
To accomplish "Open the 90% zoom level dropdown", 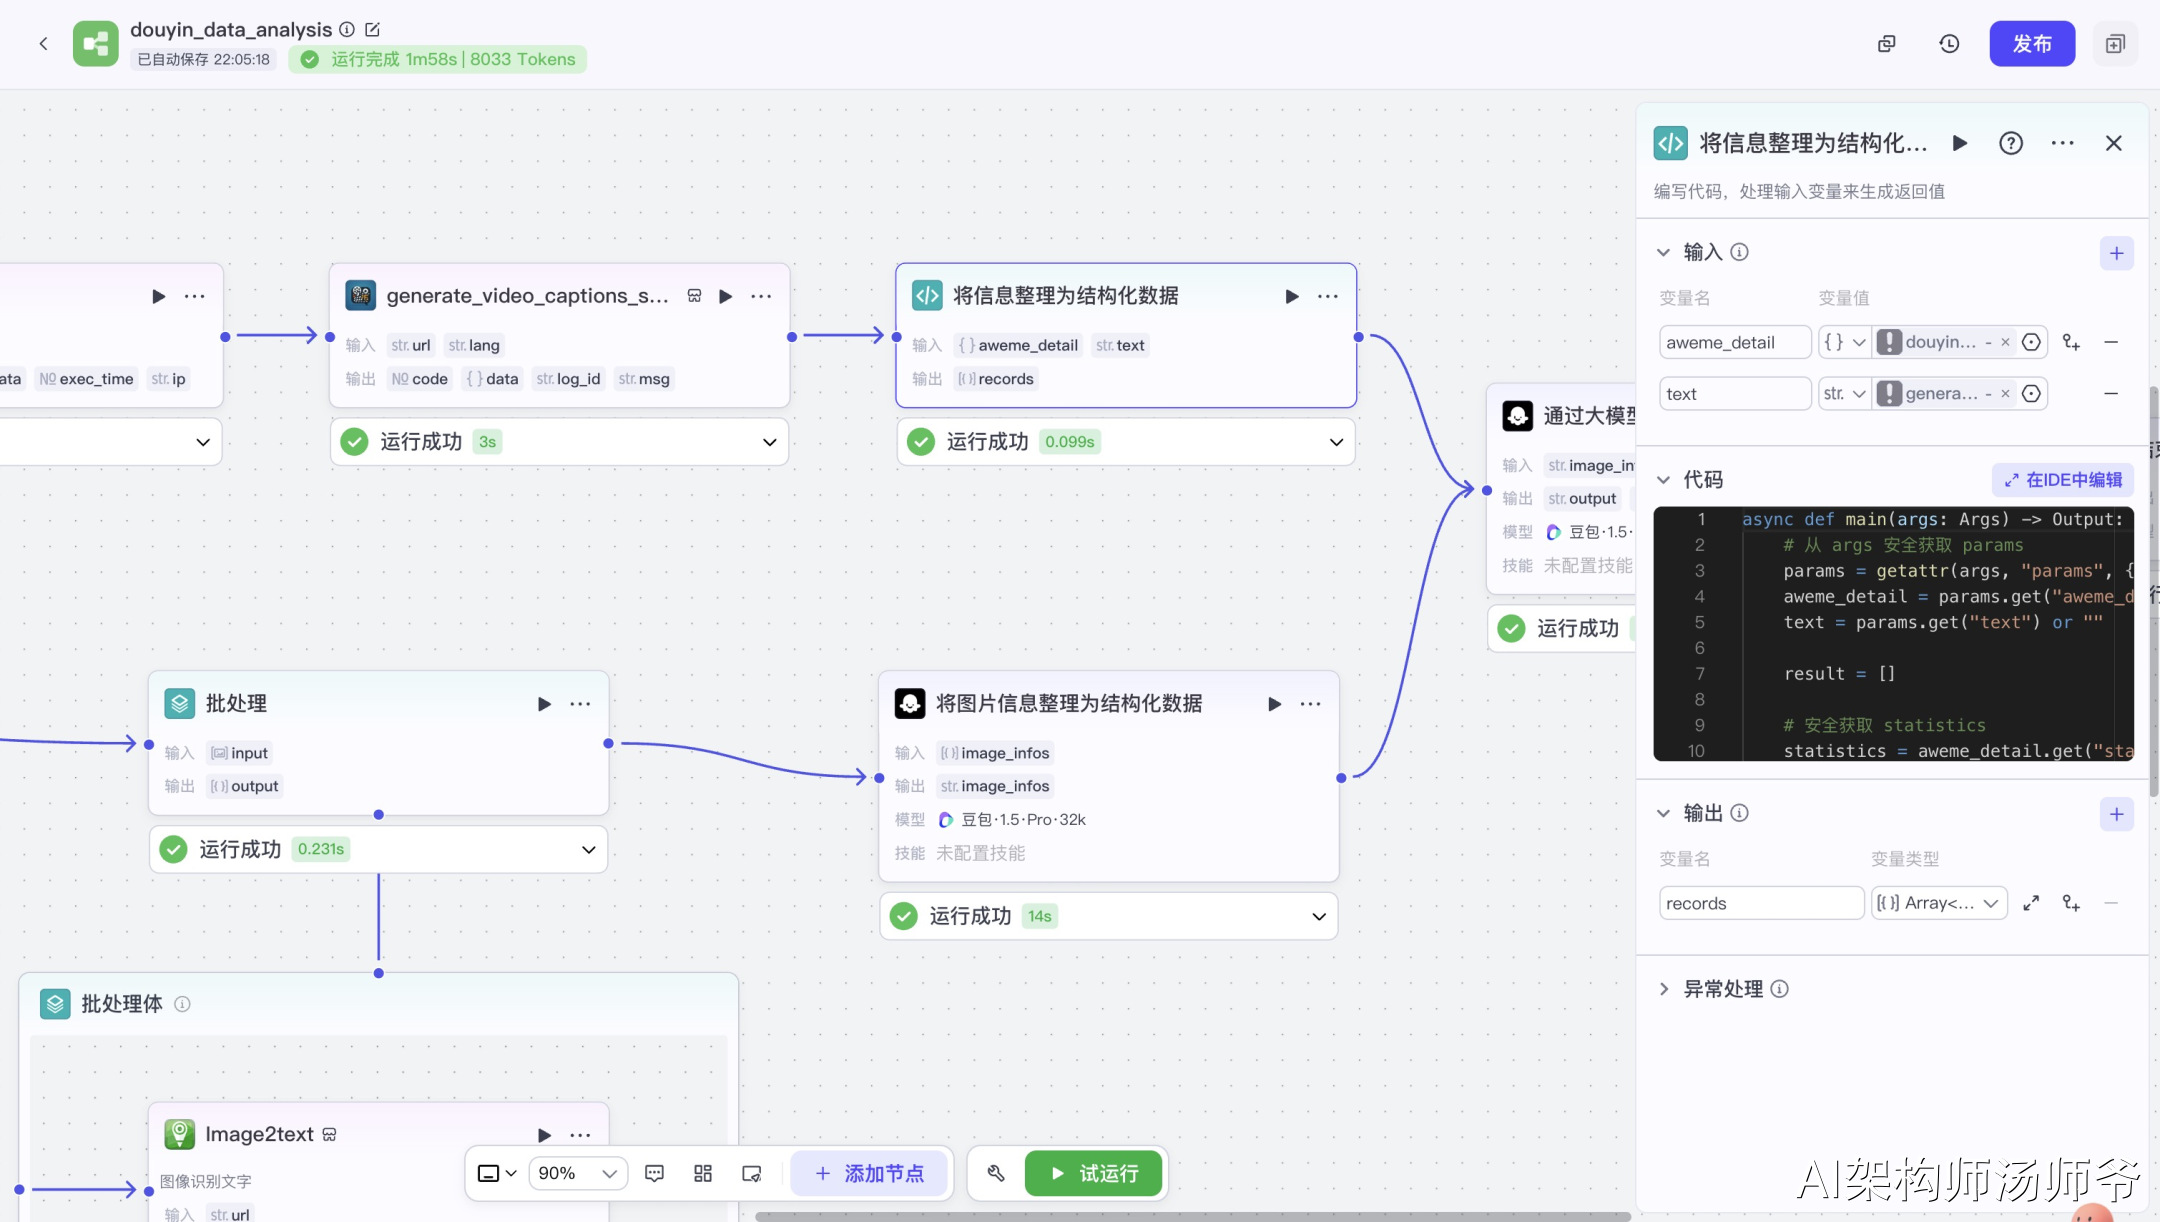I will pos(579,1173).
